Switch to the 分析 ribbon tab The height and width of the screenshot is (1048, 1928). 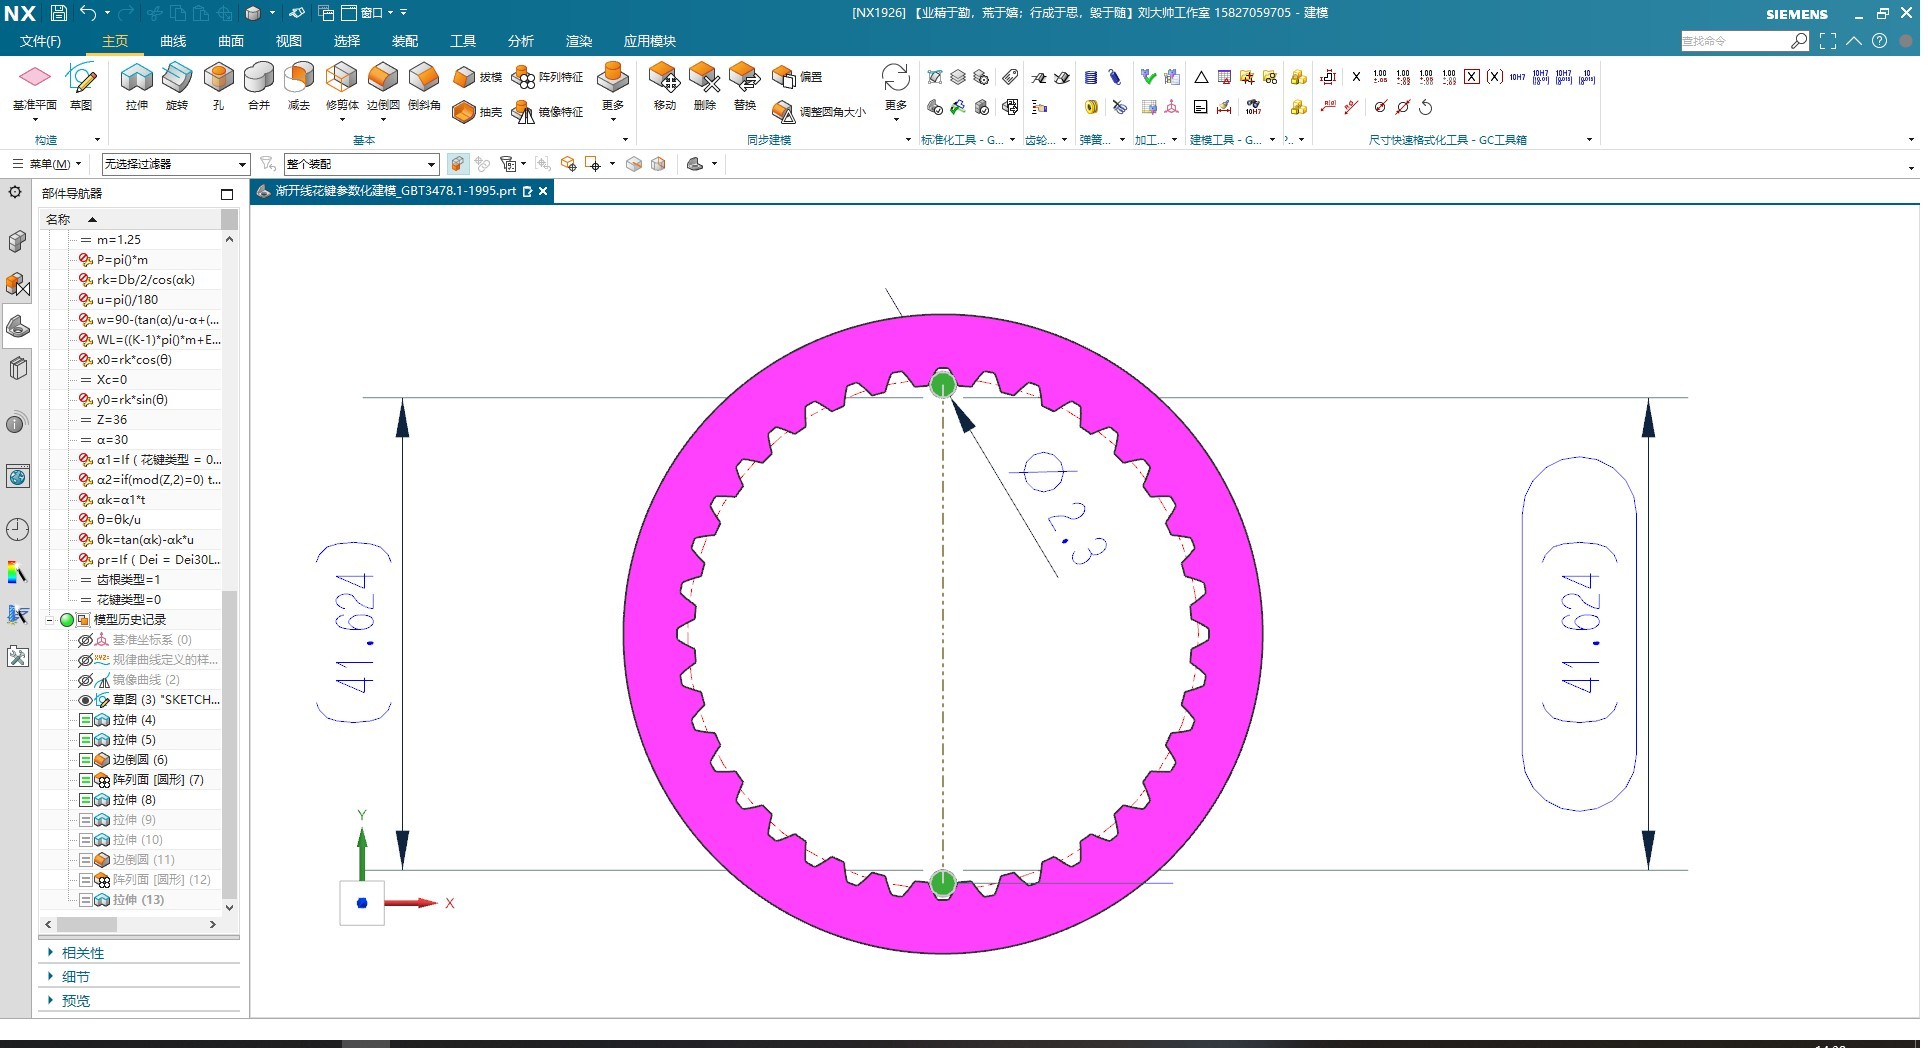[521, 41]
